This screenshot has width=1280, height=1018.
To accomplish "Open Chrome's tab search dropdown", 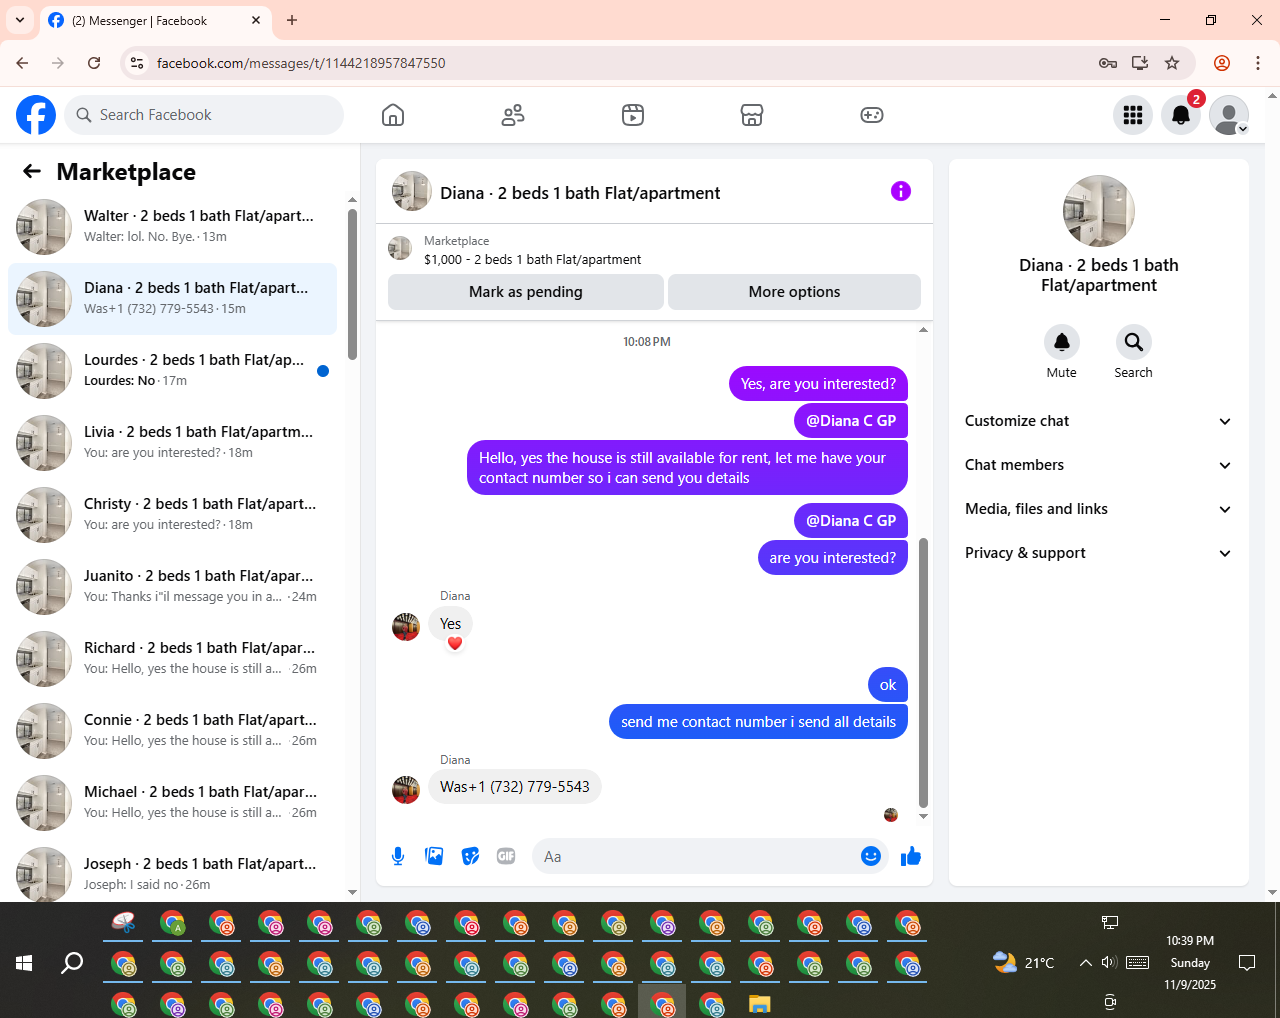I will point(20,20).
